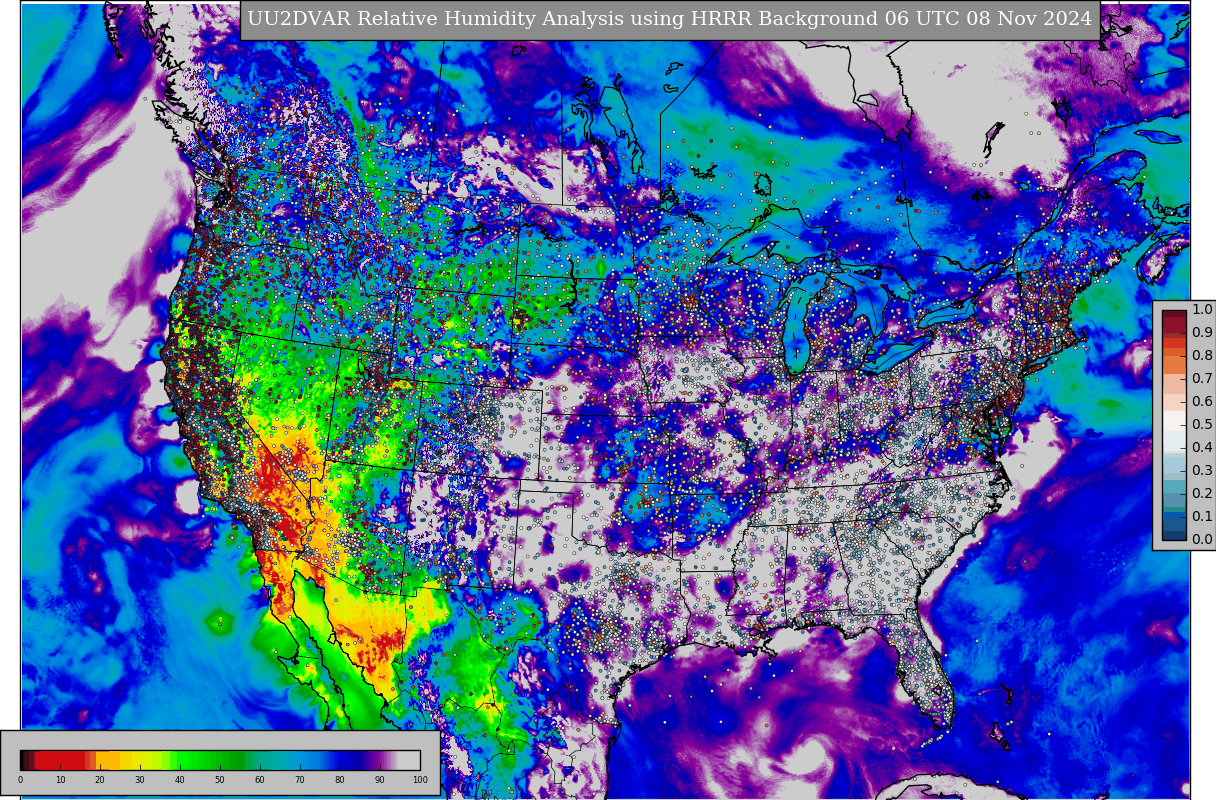Click the 50 tick on humidity colorbar
1216x800 pixels.
click(x=220, y=780)
